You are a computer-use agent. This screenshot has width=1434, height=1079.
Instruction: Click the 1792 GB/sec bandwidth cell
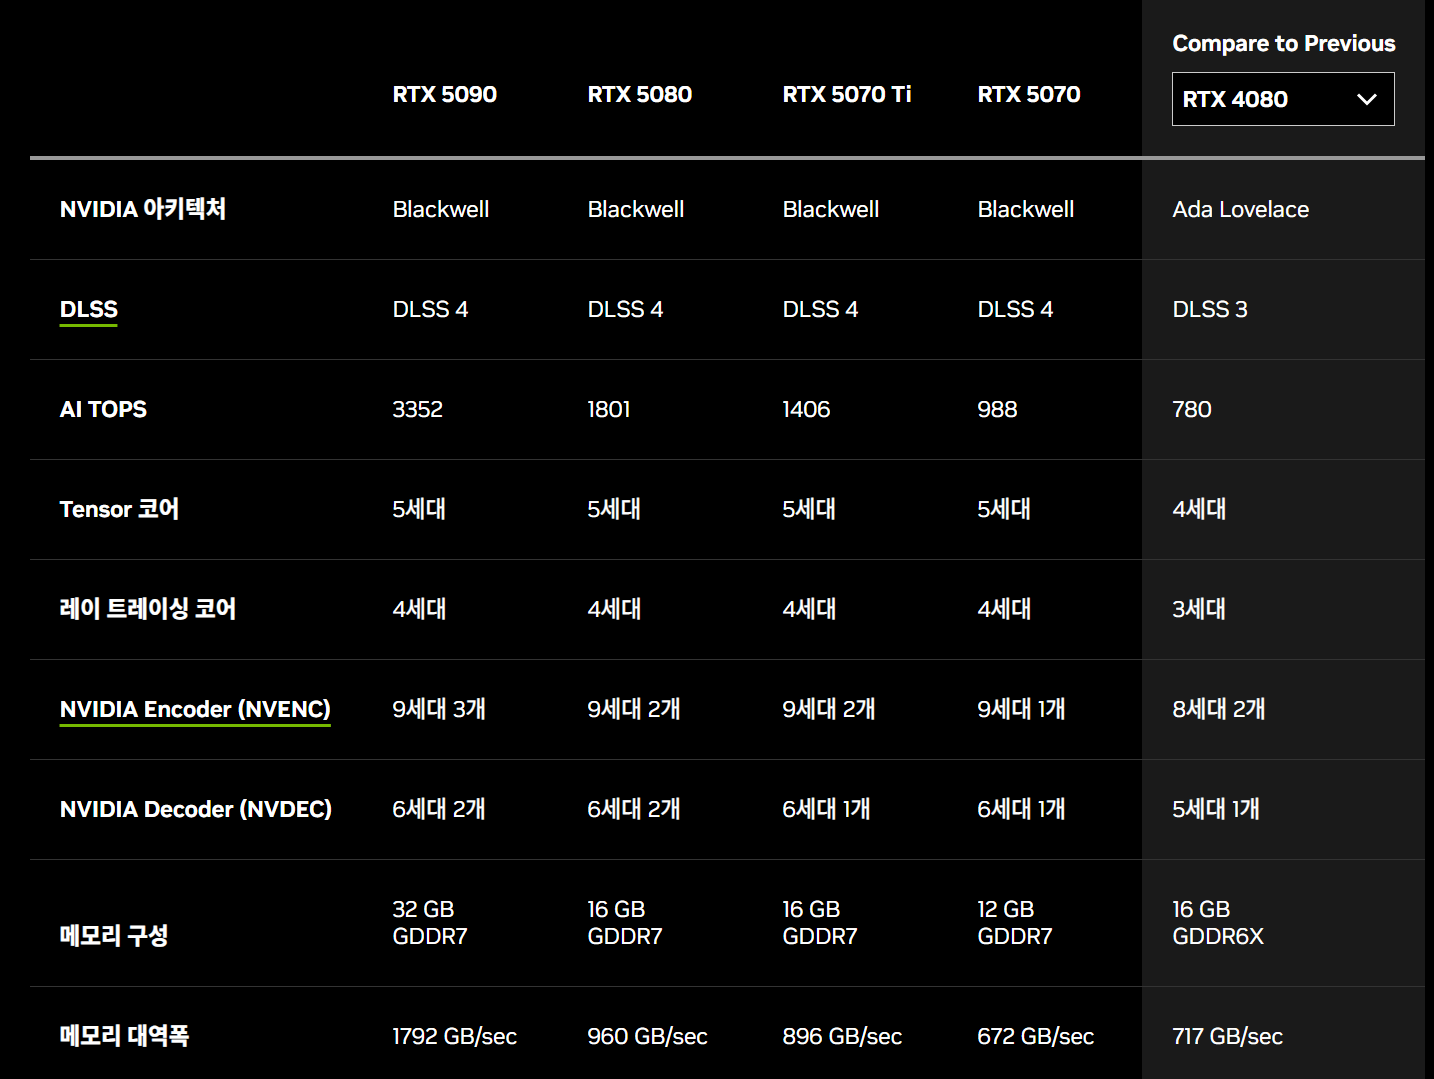[455, 1036]
